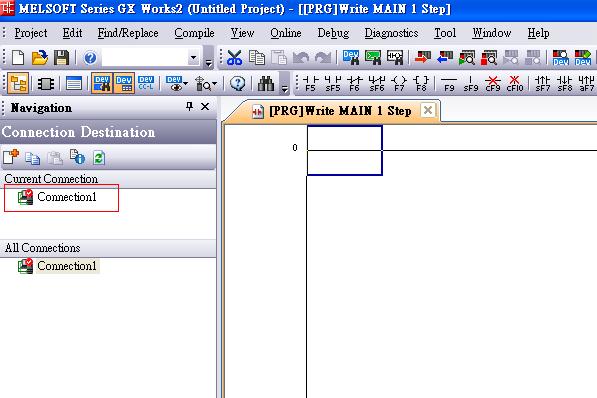The image size is (597, 398).
Task: Click the selected ladder cell at step 0
Action: tap(345, 150)
